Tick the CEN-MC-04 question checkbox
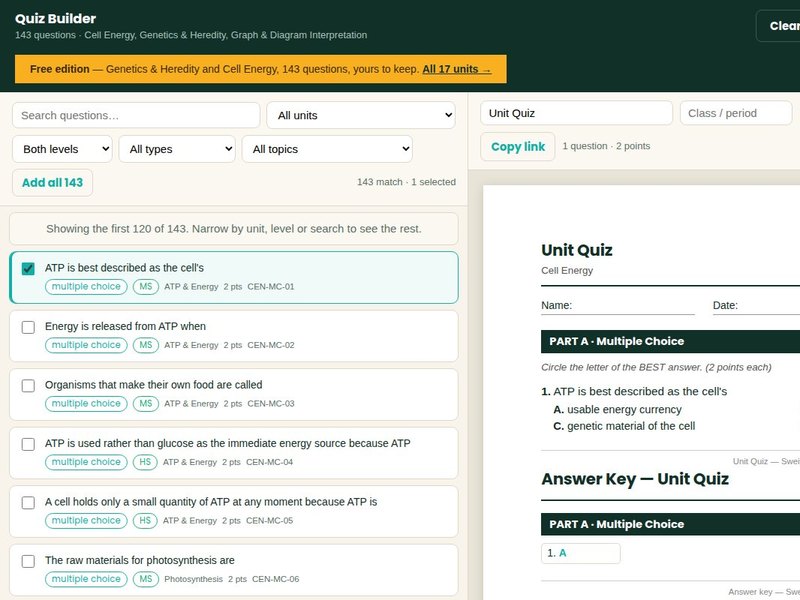 (x=28, y=444)
